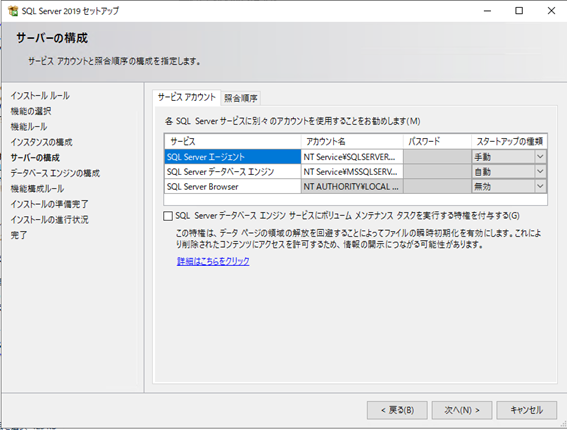Switch to the サービス アカウント tab
The width and height of the screenshot is (567, 430).
point(187,97)
